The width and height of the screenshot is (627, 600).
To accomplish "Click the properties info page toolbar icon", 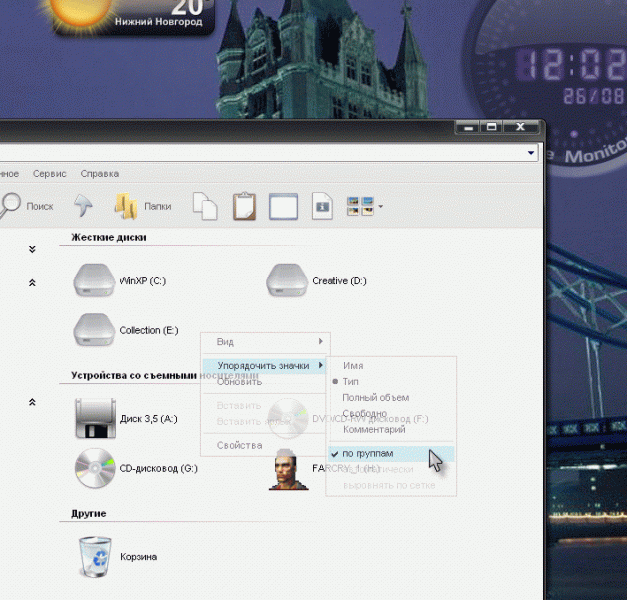I will click(x=322, y=206).
